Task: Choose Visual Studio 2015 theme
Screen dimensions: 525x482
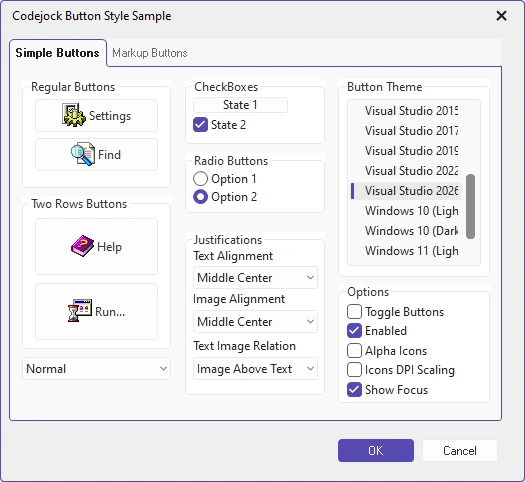Action: (406, 110)
